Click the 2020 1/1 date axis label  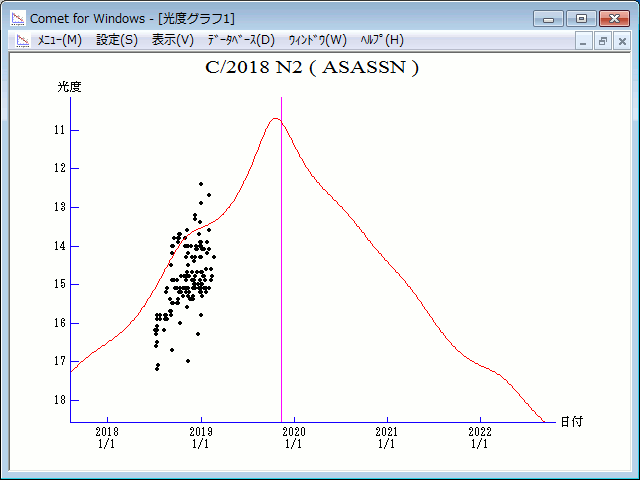pyautogui.click(x=293, y=437)
